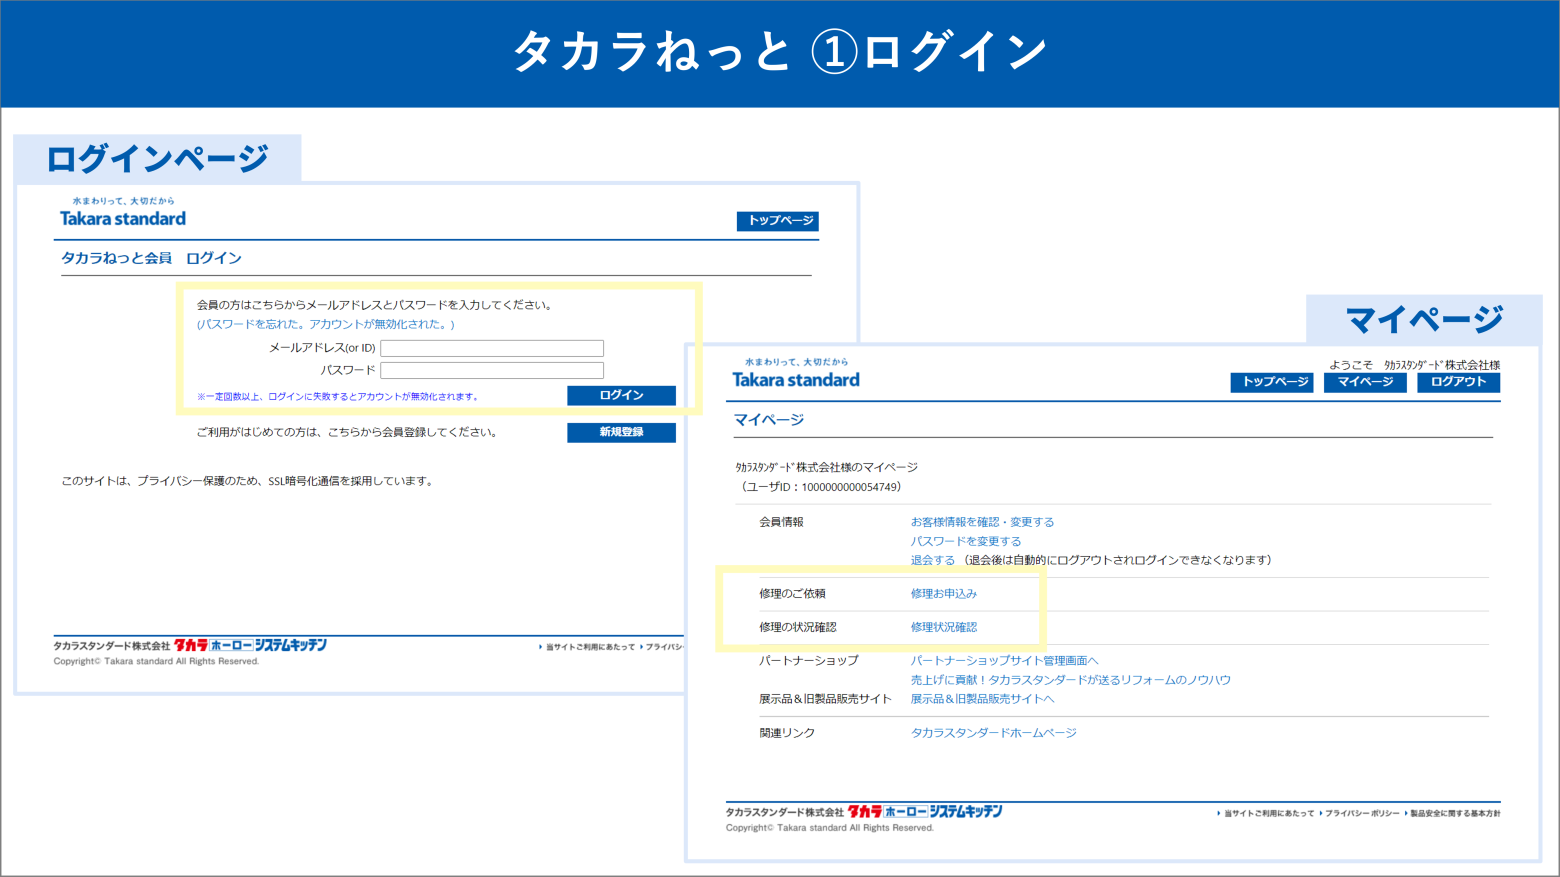Screen dimensions: 1560x877
Task: Open the 売上げに貢献！リフォームのノウハウ link
Action: pyautogui.click(x=1070, y=680)
